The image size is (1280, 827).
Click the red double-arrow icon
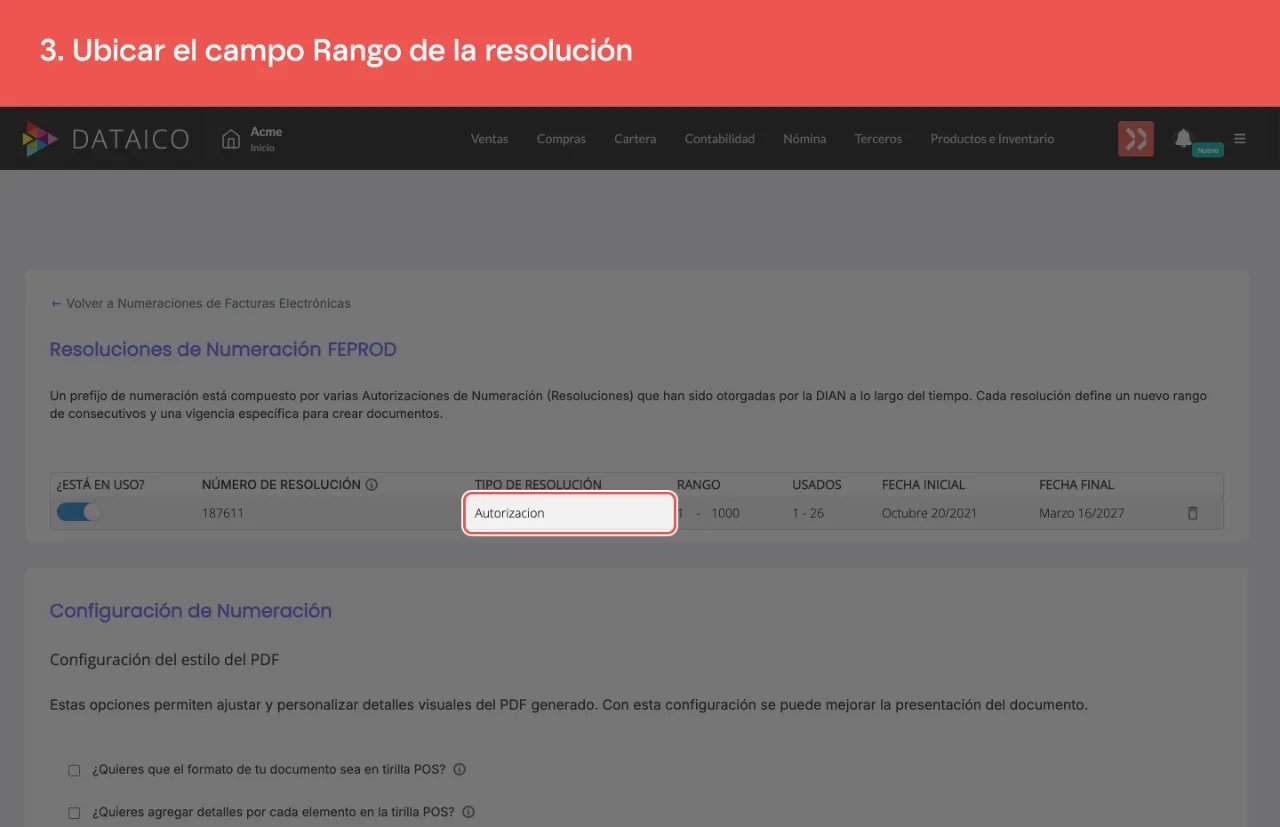pyautogui.click(x=1136, y=139)
